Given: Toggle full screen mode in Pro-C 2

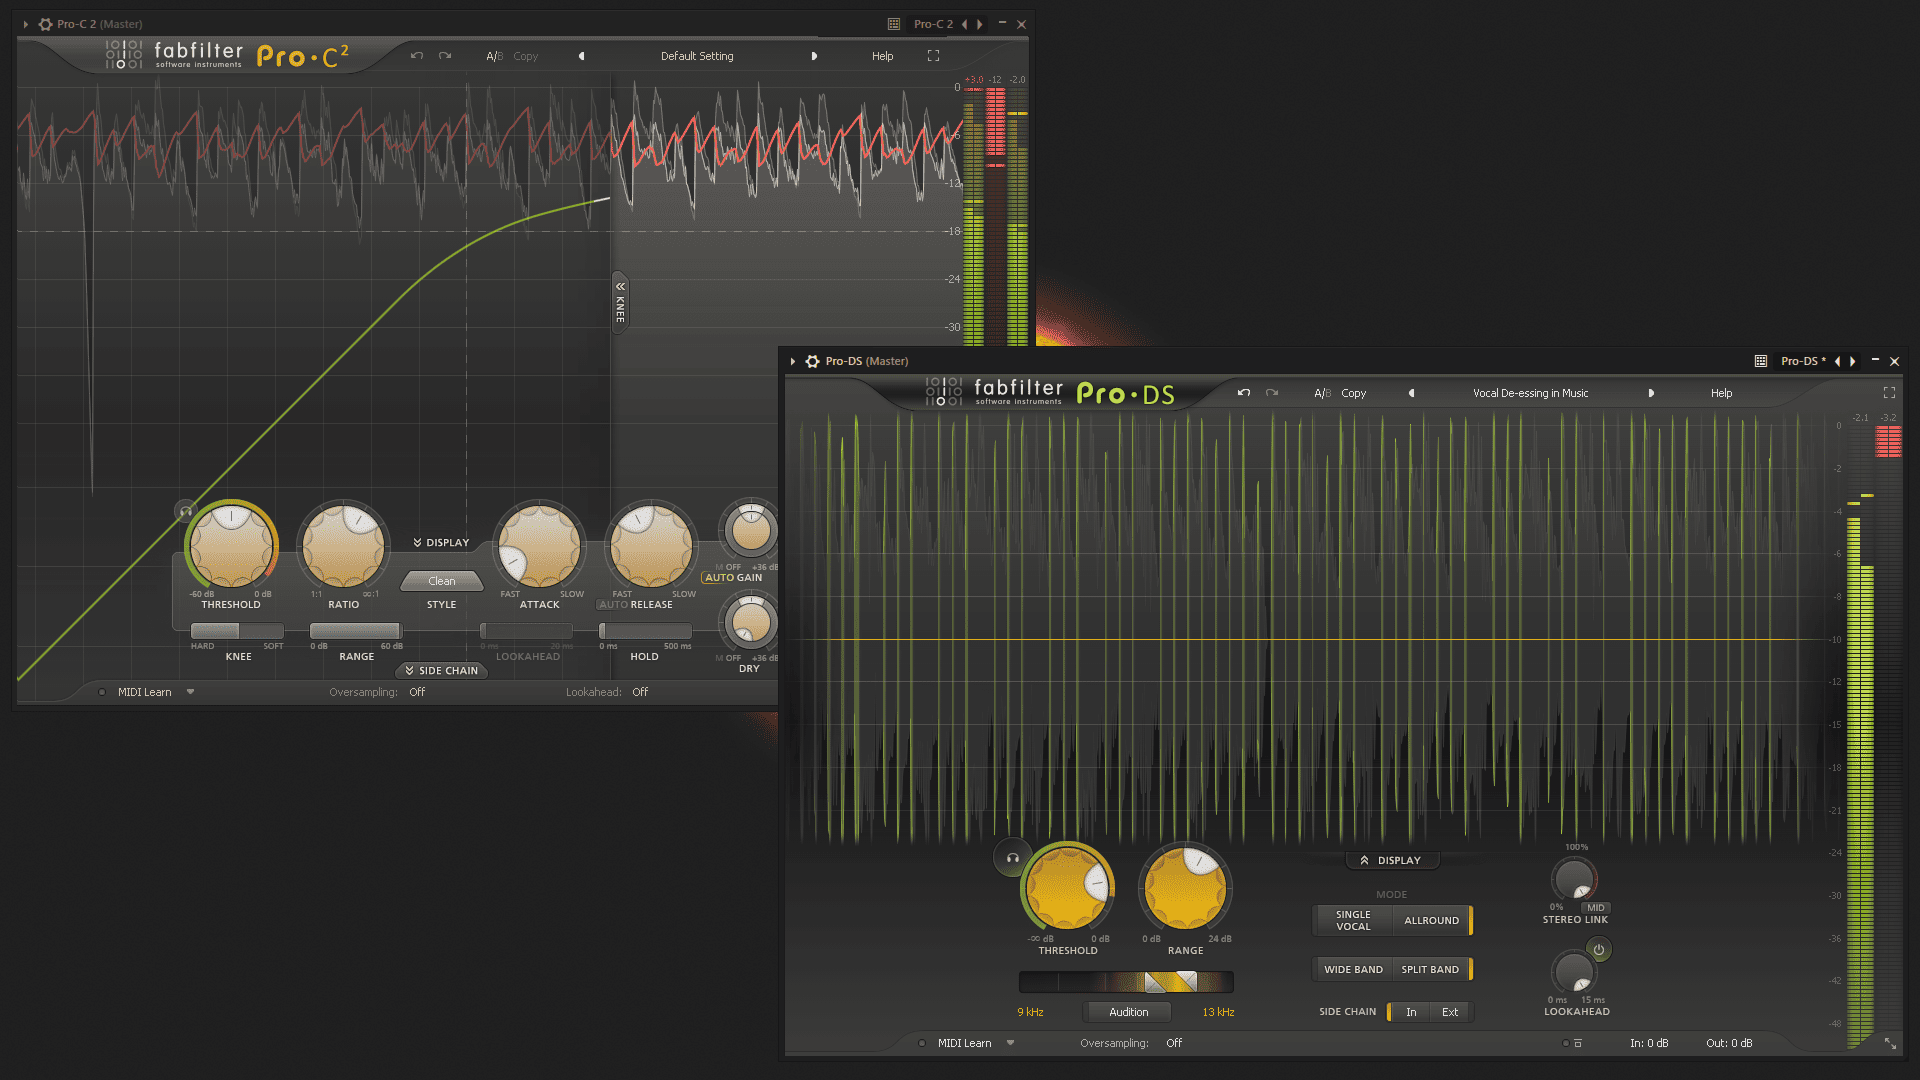Looking at the screenshot, I should click(x=933, y=56).
